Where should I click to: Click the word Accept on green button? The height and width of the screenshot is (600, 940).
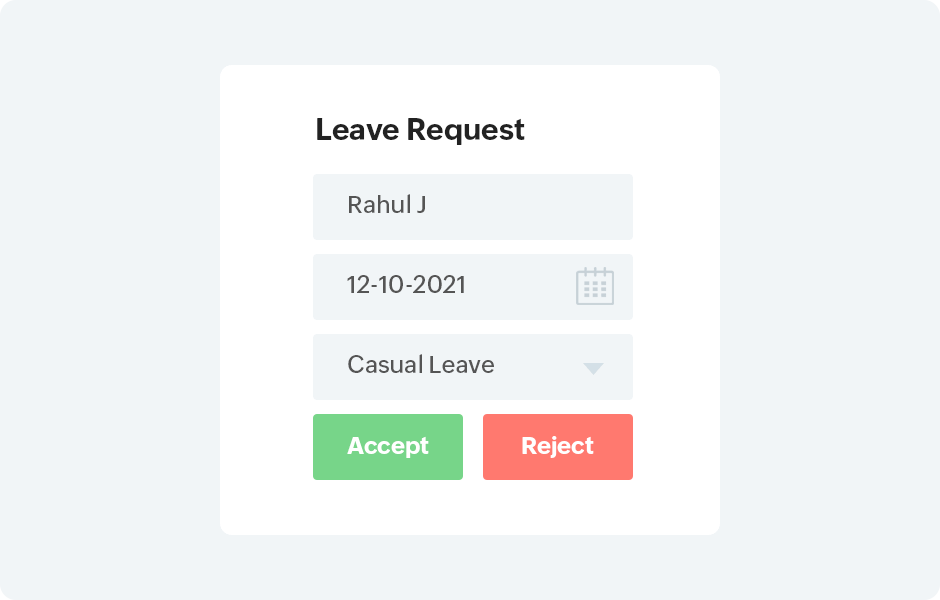(388, 447)
